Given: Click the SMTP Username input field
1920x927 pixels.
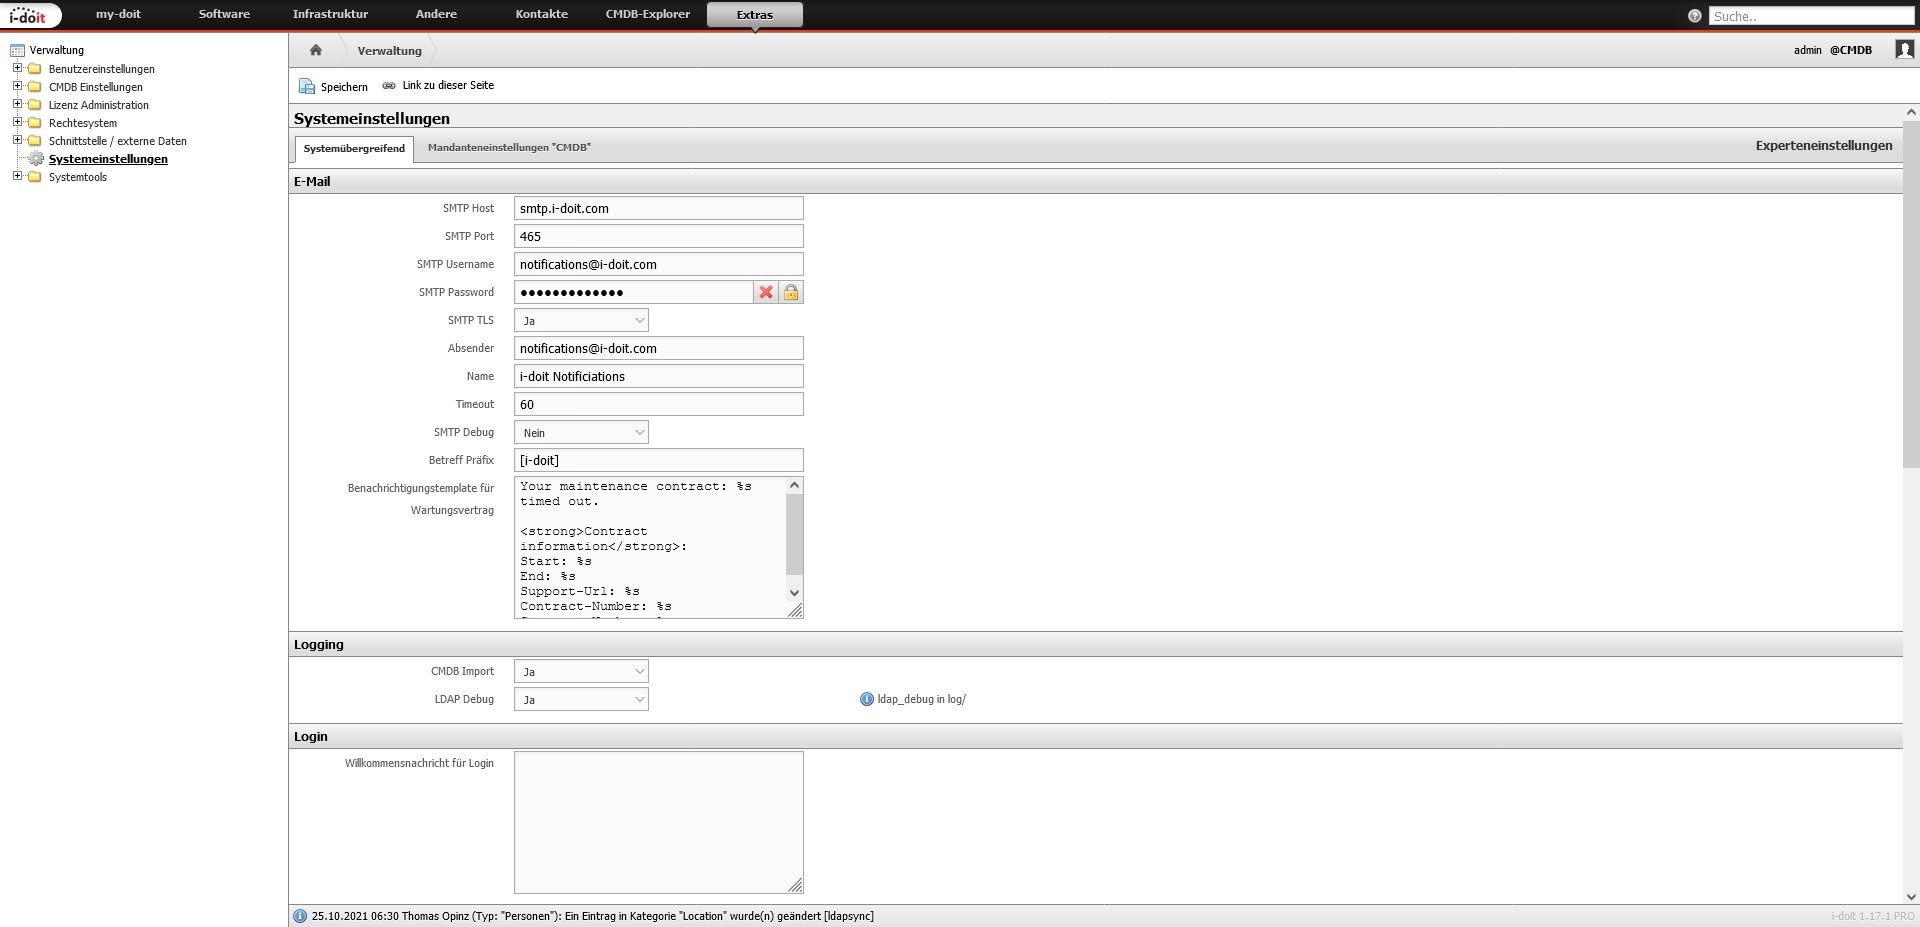Looking at the screenshot, I should tap(659, 264).
